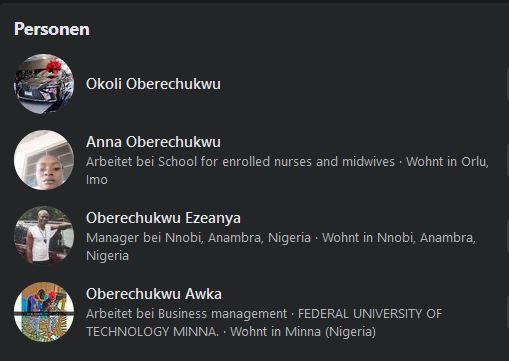Open Okoli Oberechukwu's car profile picture
Image resolution: width=509 pixels, height=361 pixels.
click(x=44, y=84)
